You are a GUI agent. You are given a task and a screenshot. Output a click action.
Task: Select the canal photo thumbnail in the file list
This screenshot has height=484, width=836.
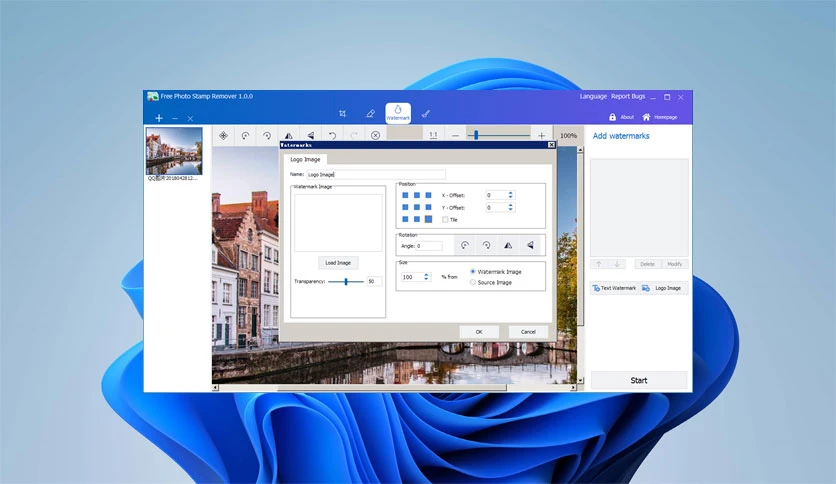pos(174,151)
